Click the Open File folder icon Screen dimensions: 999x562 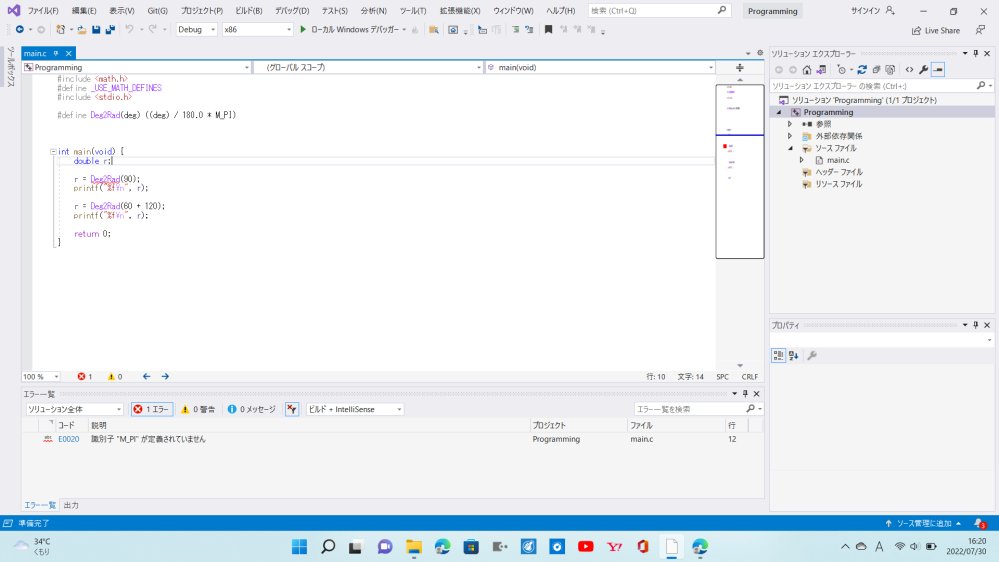[x=82, y=29]
